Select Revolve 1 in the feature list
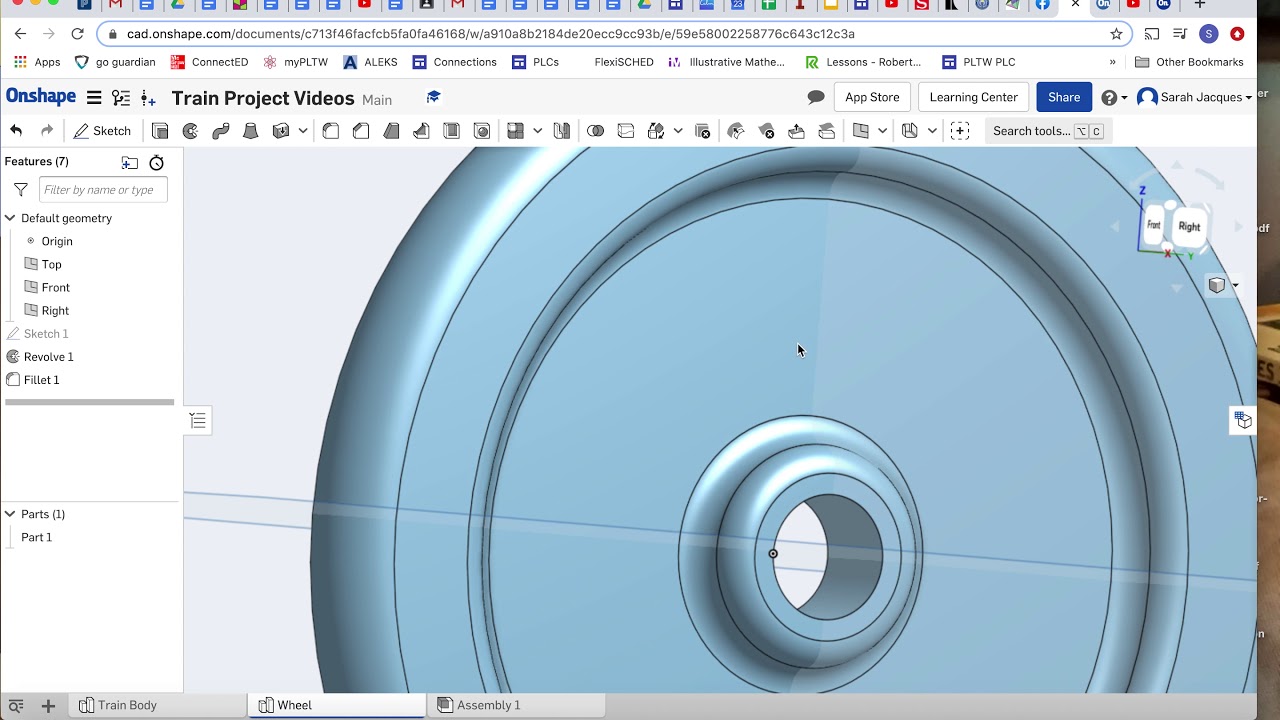 (x=48, y=357)
